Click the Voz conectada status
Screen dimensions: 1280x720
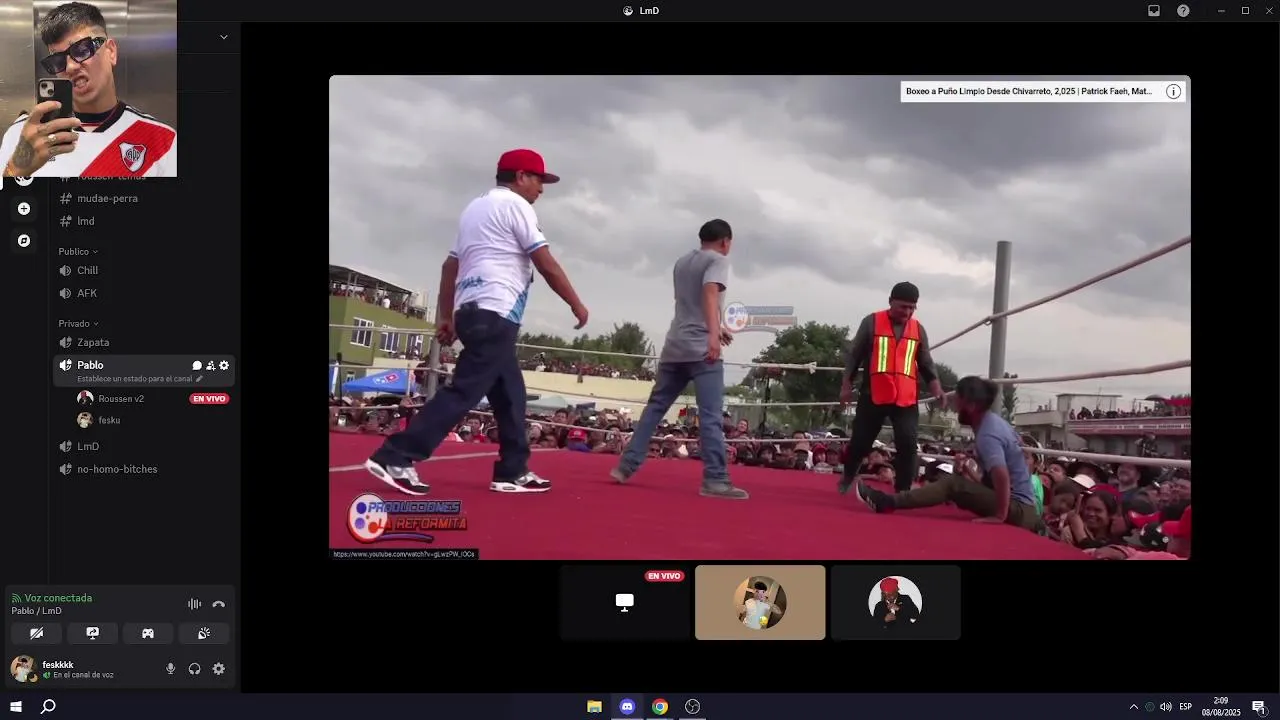pyautogui.click(x=58, y=598)
